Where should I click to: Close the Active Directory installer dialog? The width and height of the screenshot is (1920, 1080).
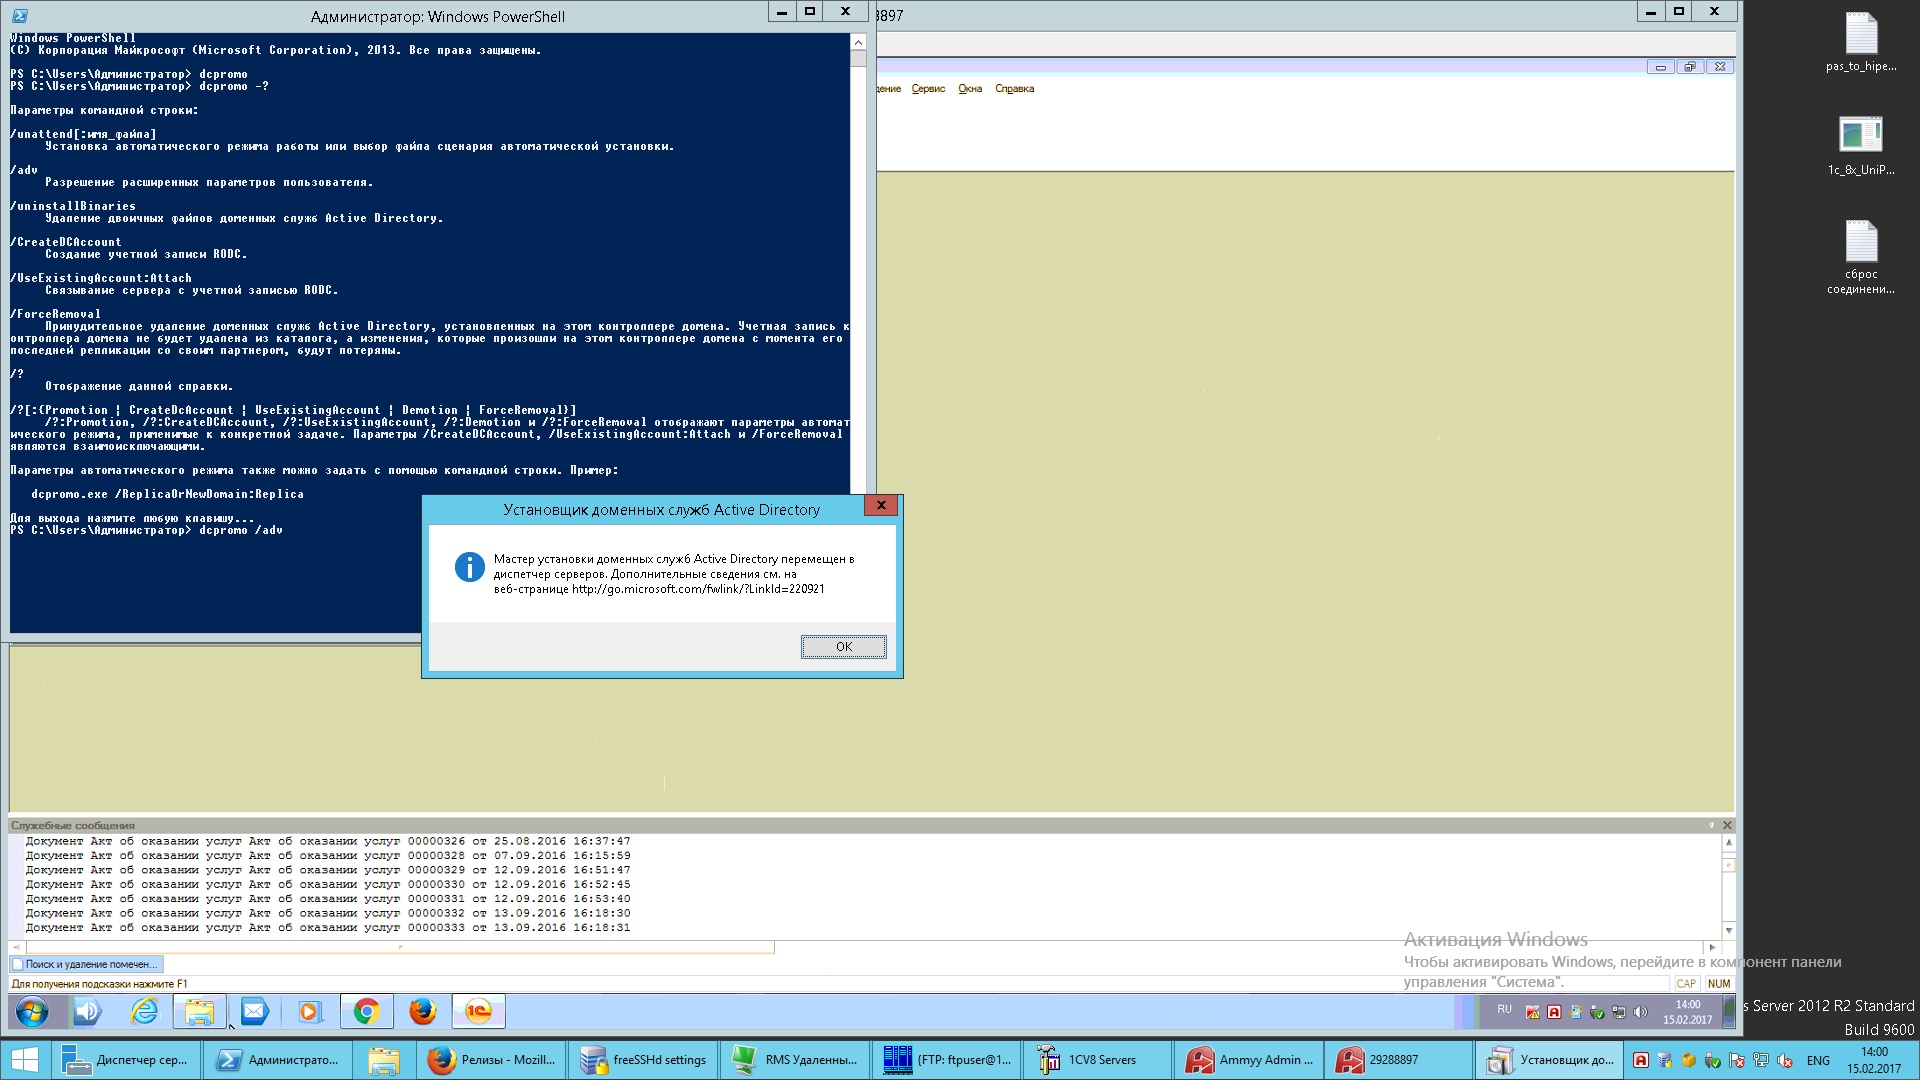coord(881,506)
